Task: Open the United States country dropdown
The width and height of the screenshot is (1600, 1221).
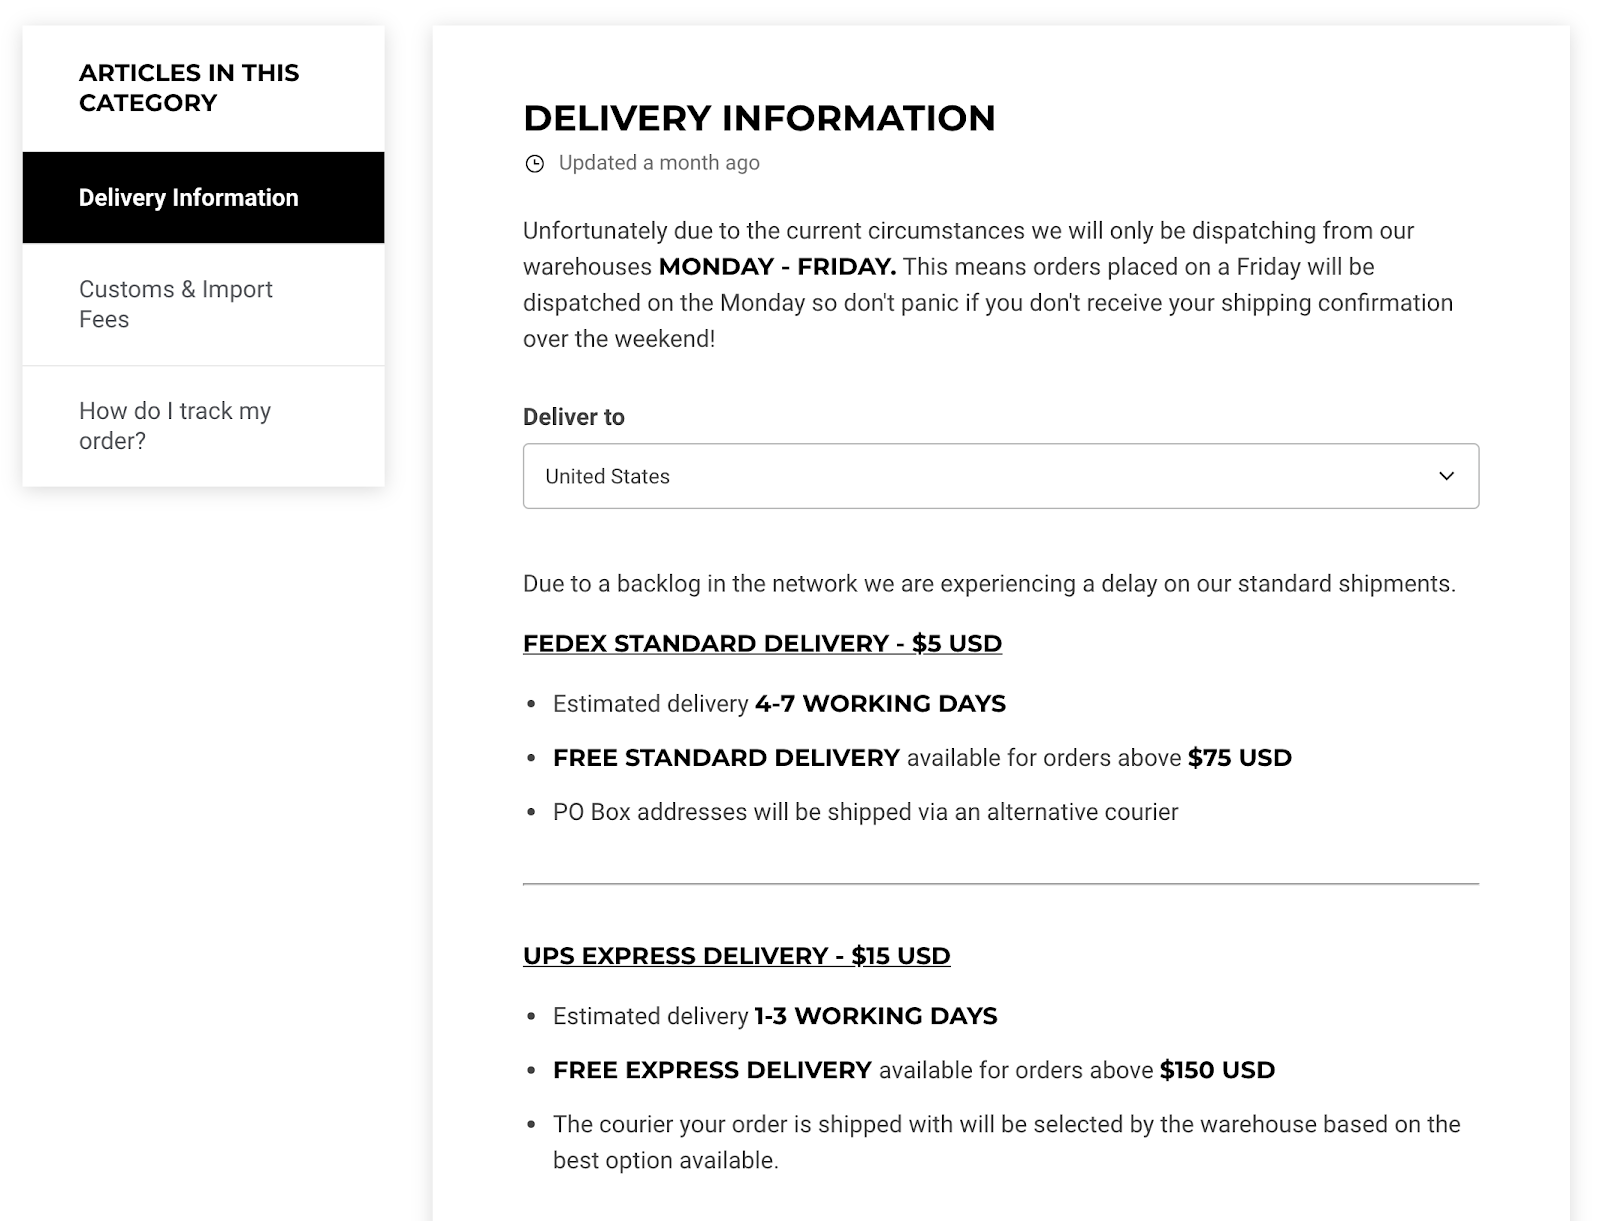Action: pyautogui.click(x=1000, y=476)
